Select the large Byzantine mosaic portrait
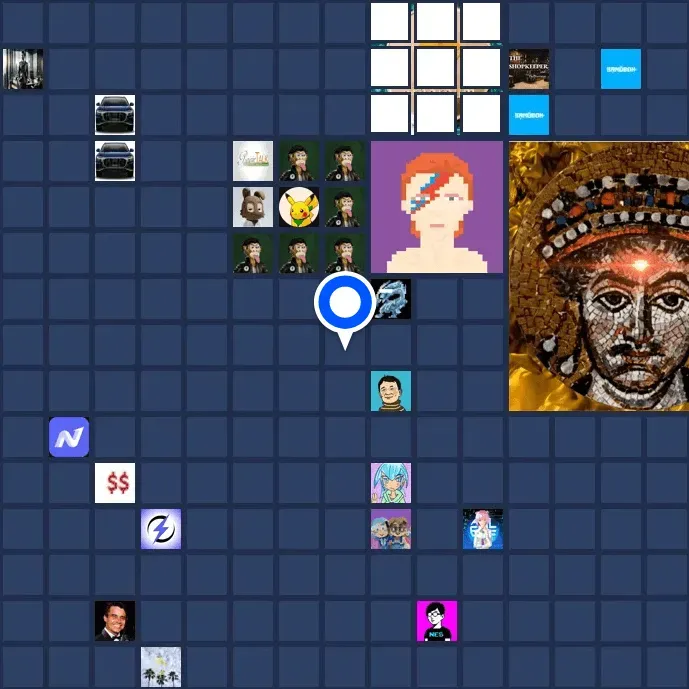This screenshot has height=689, width=689. tap(598, 276)
